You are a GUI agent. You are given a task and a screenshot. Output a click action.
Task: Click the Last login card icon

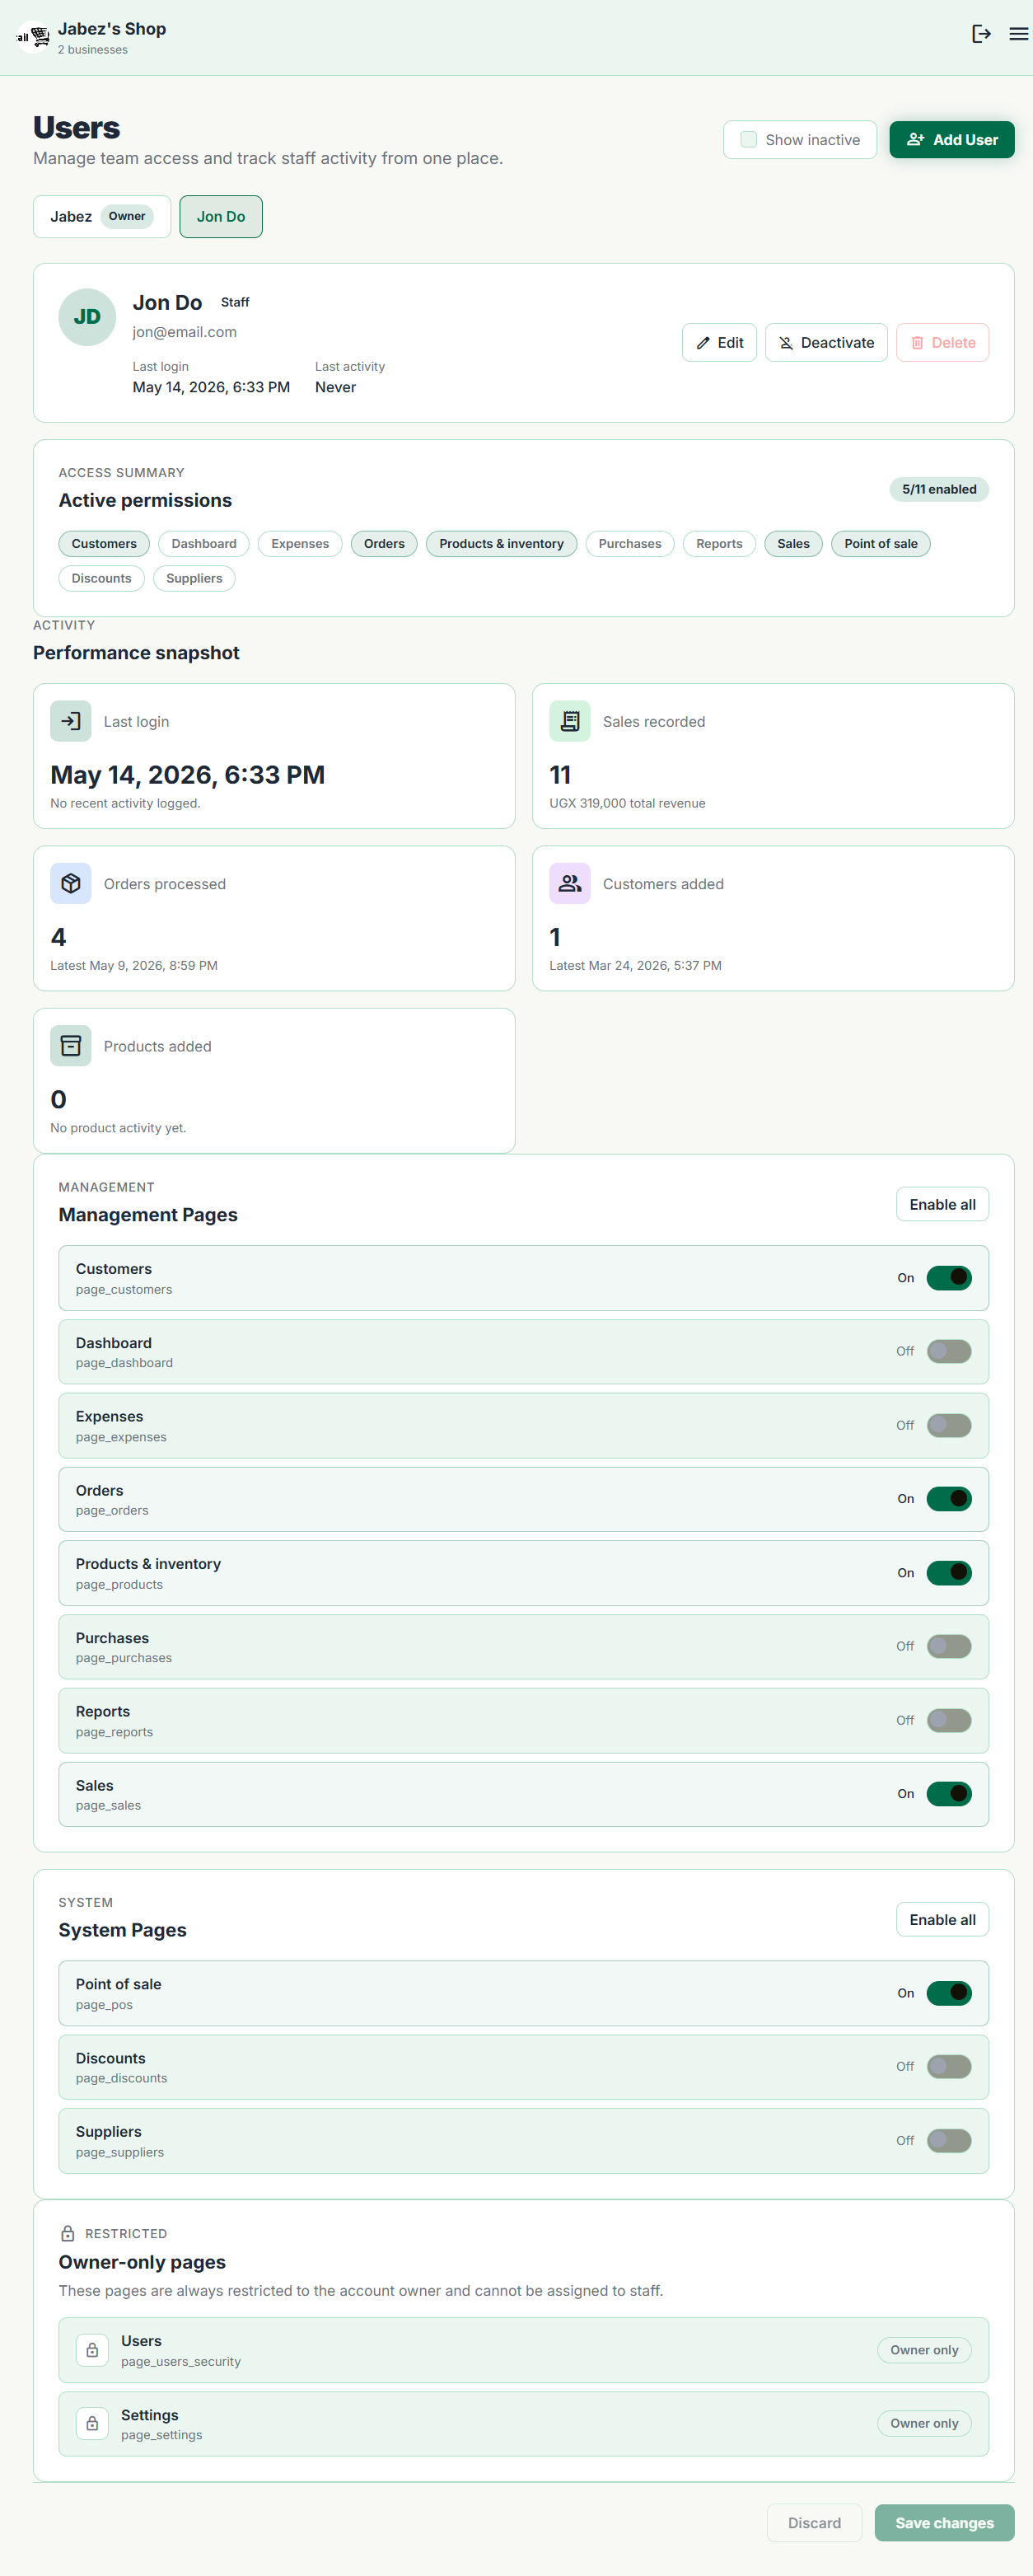[71, 721]
